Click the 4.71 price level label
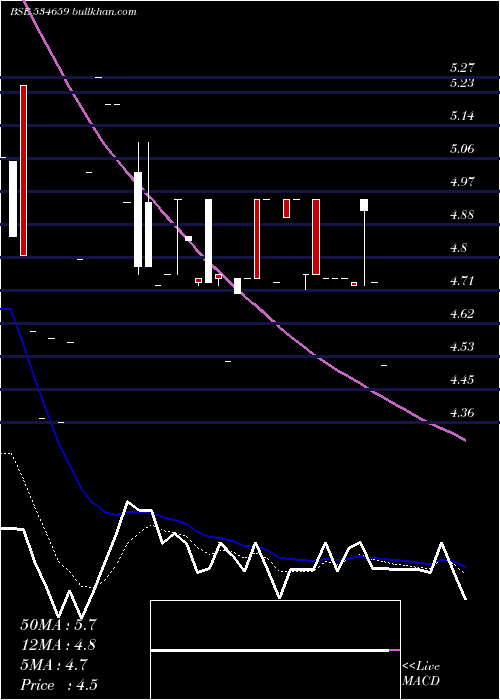The image size is (500, 700). pos(462,281)
